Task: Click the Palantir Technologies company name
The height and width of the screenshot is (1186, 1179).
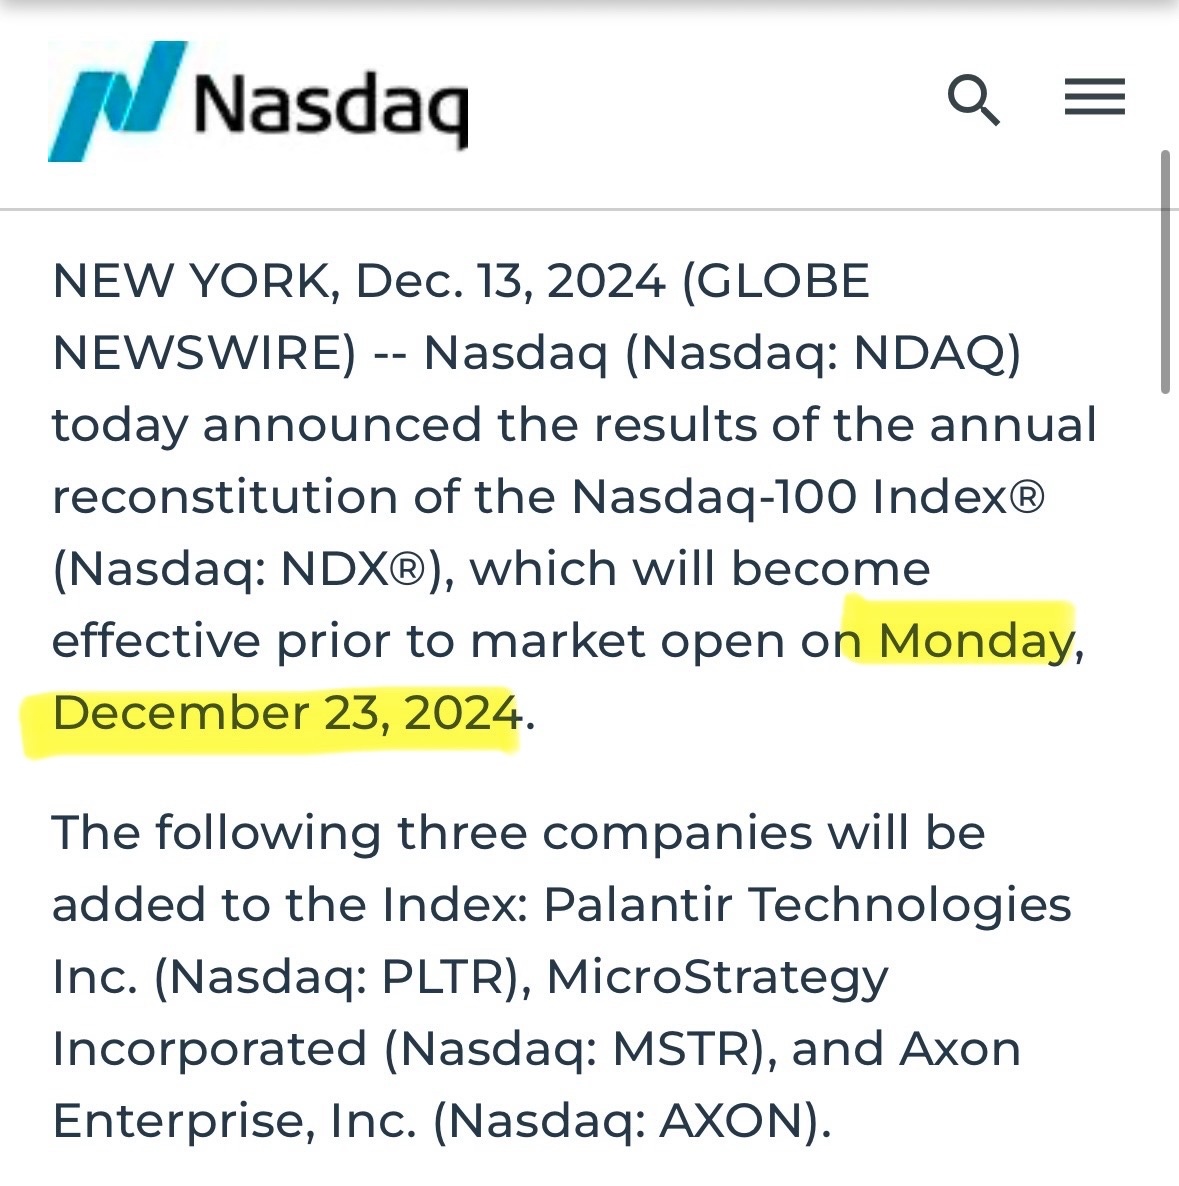Action: tap(807, 905)
